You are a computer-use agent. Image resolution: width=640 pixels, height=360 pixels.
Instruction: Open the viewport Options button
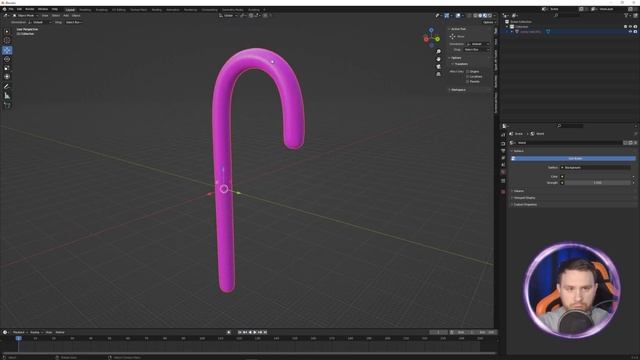[488, 22]
